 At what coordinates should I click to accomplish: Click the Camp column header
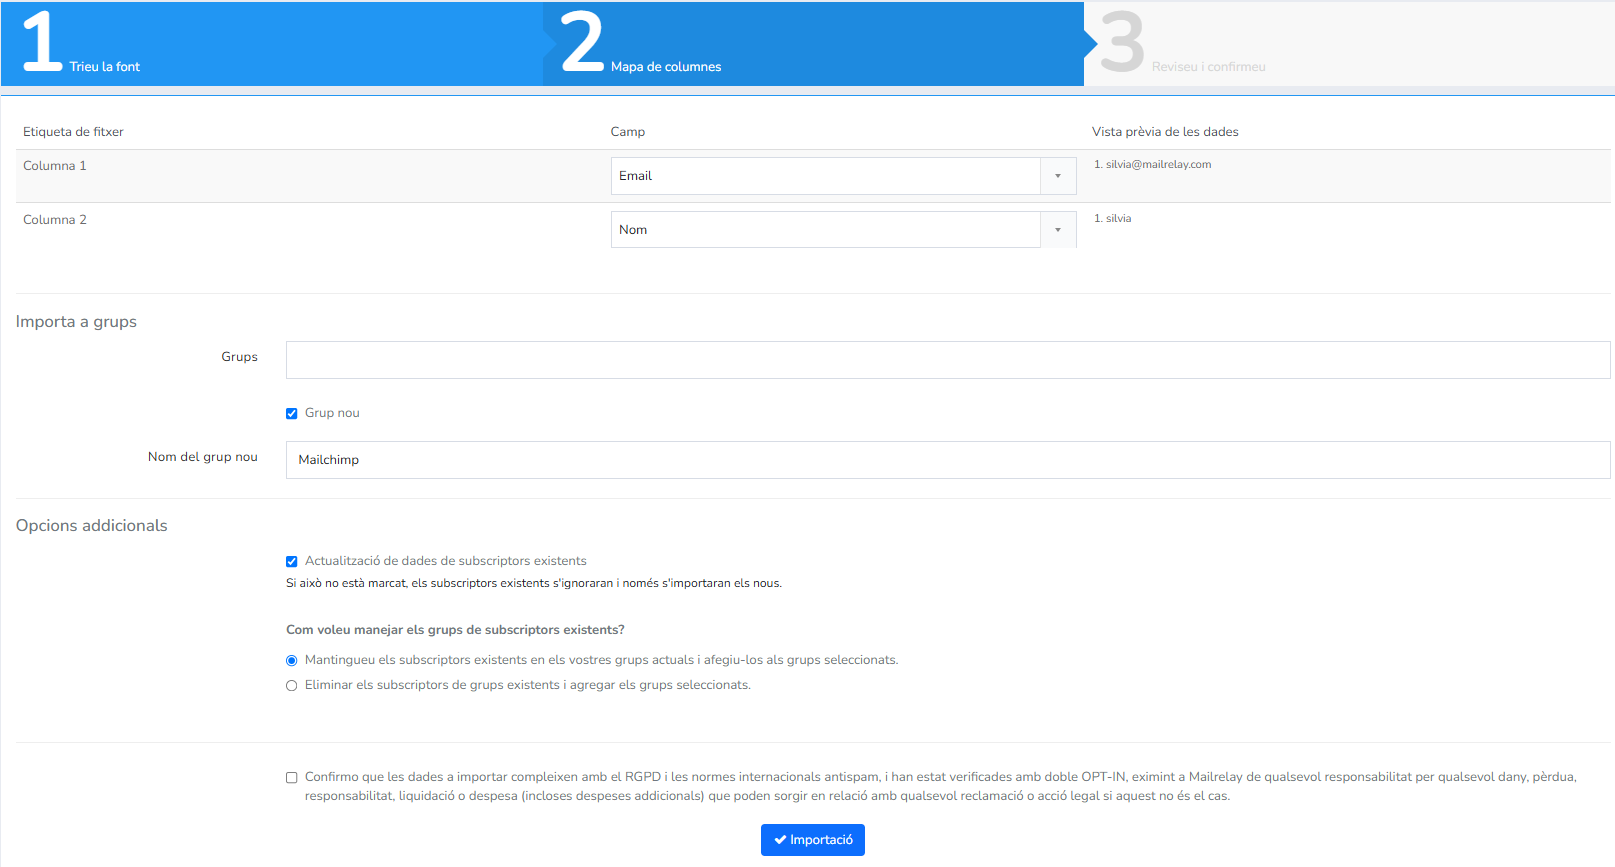628,132
